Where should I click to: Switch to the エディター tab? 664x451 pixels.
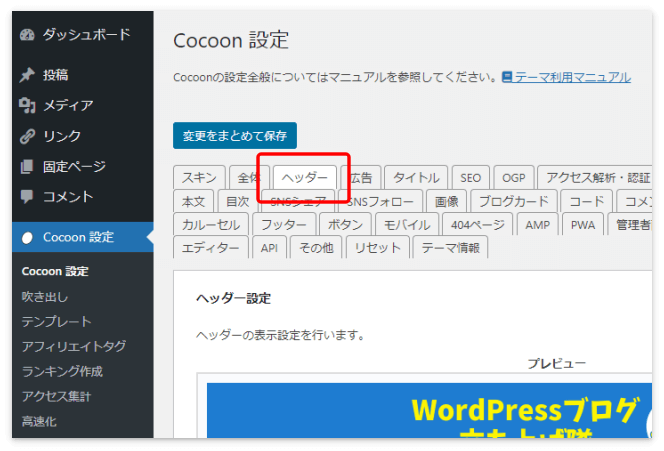coord(210,247)
